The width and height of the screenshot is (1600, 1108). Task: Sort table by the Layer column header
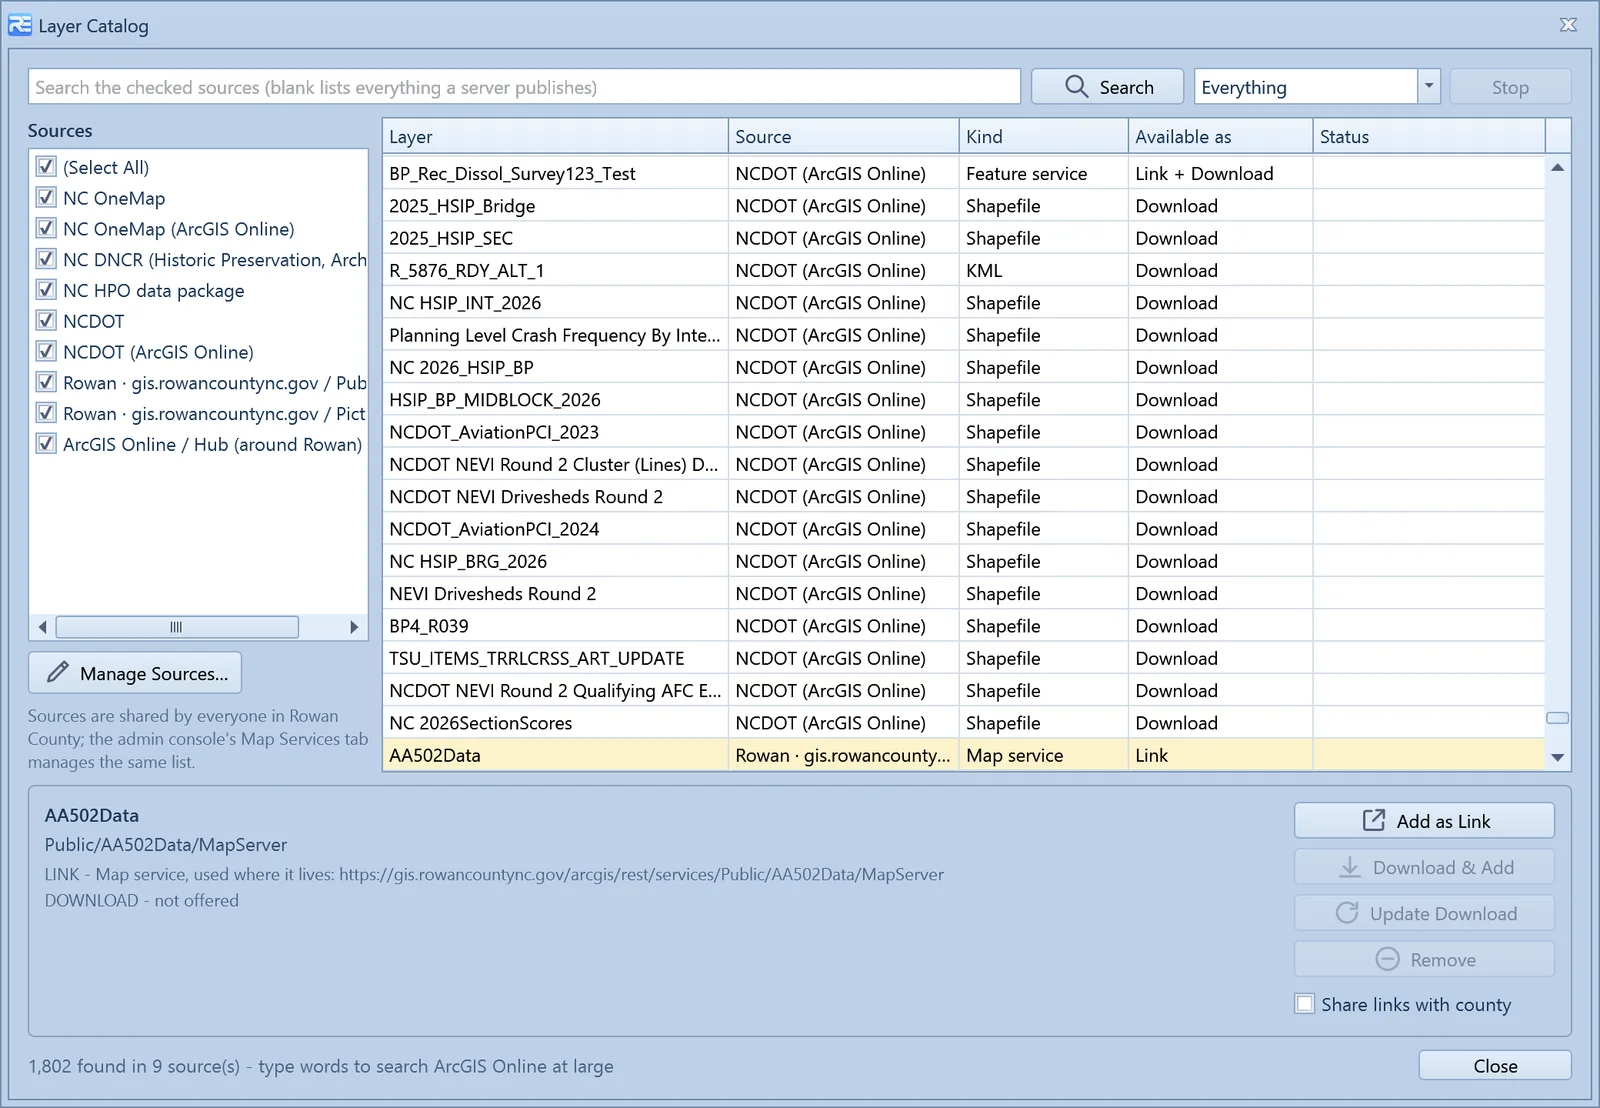coord(555,137)
